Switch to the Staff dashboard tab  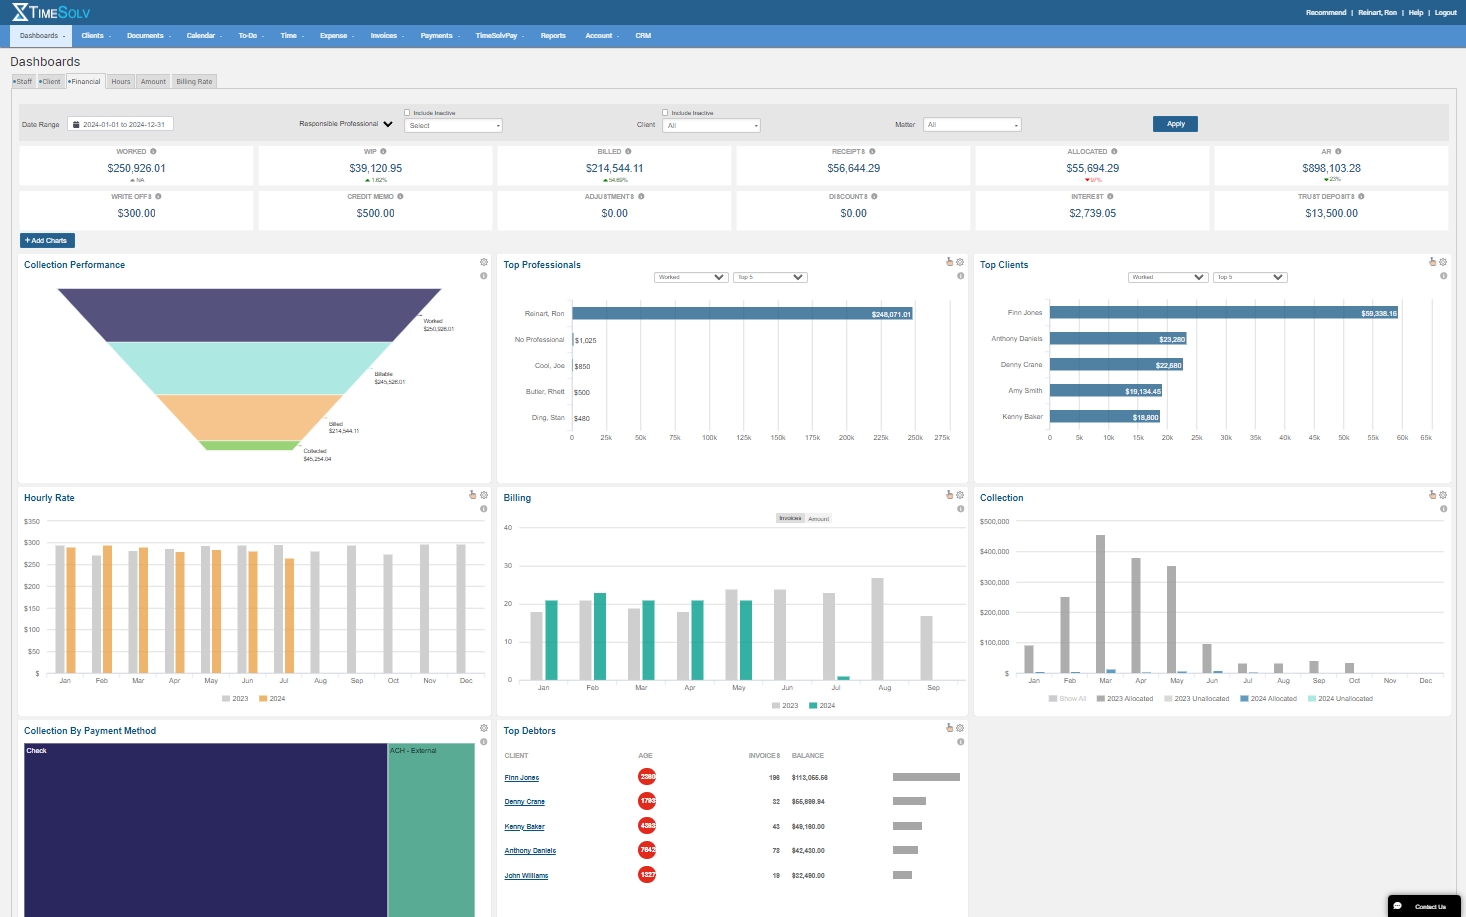pyautogui.click(x=23, y=82)
